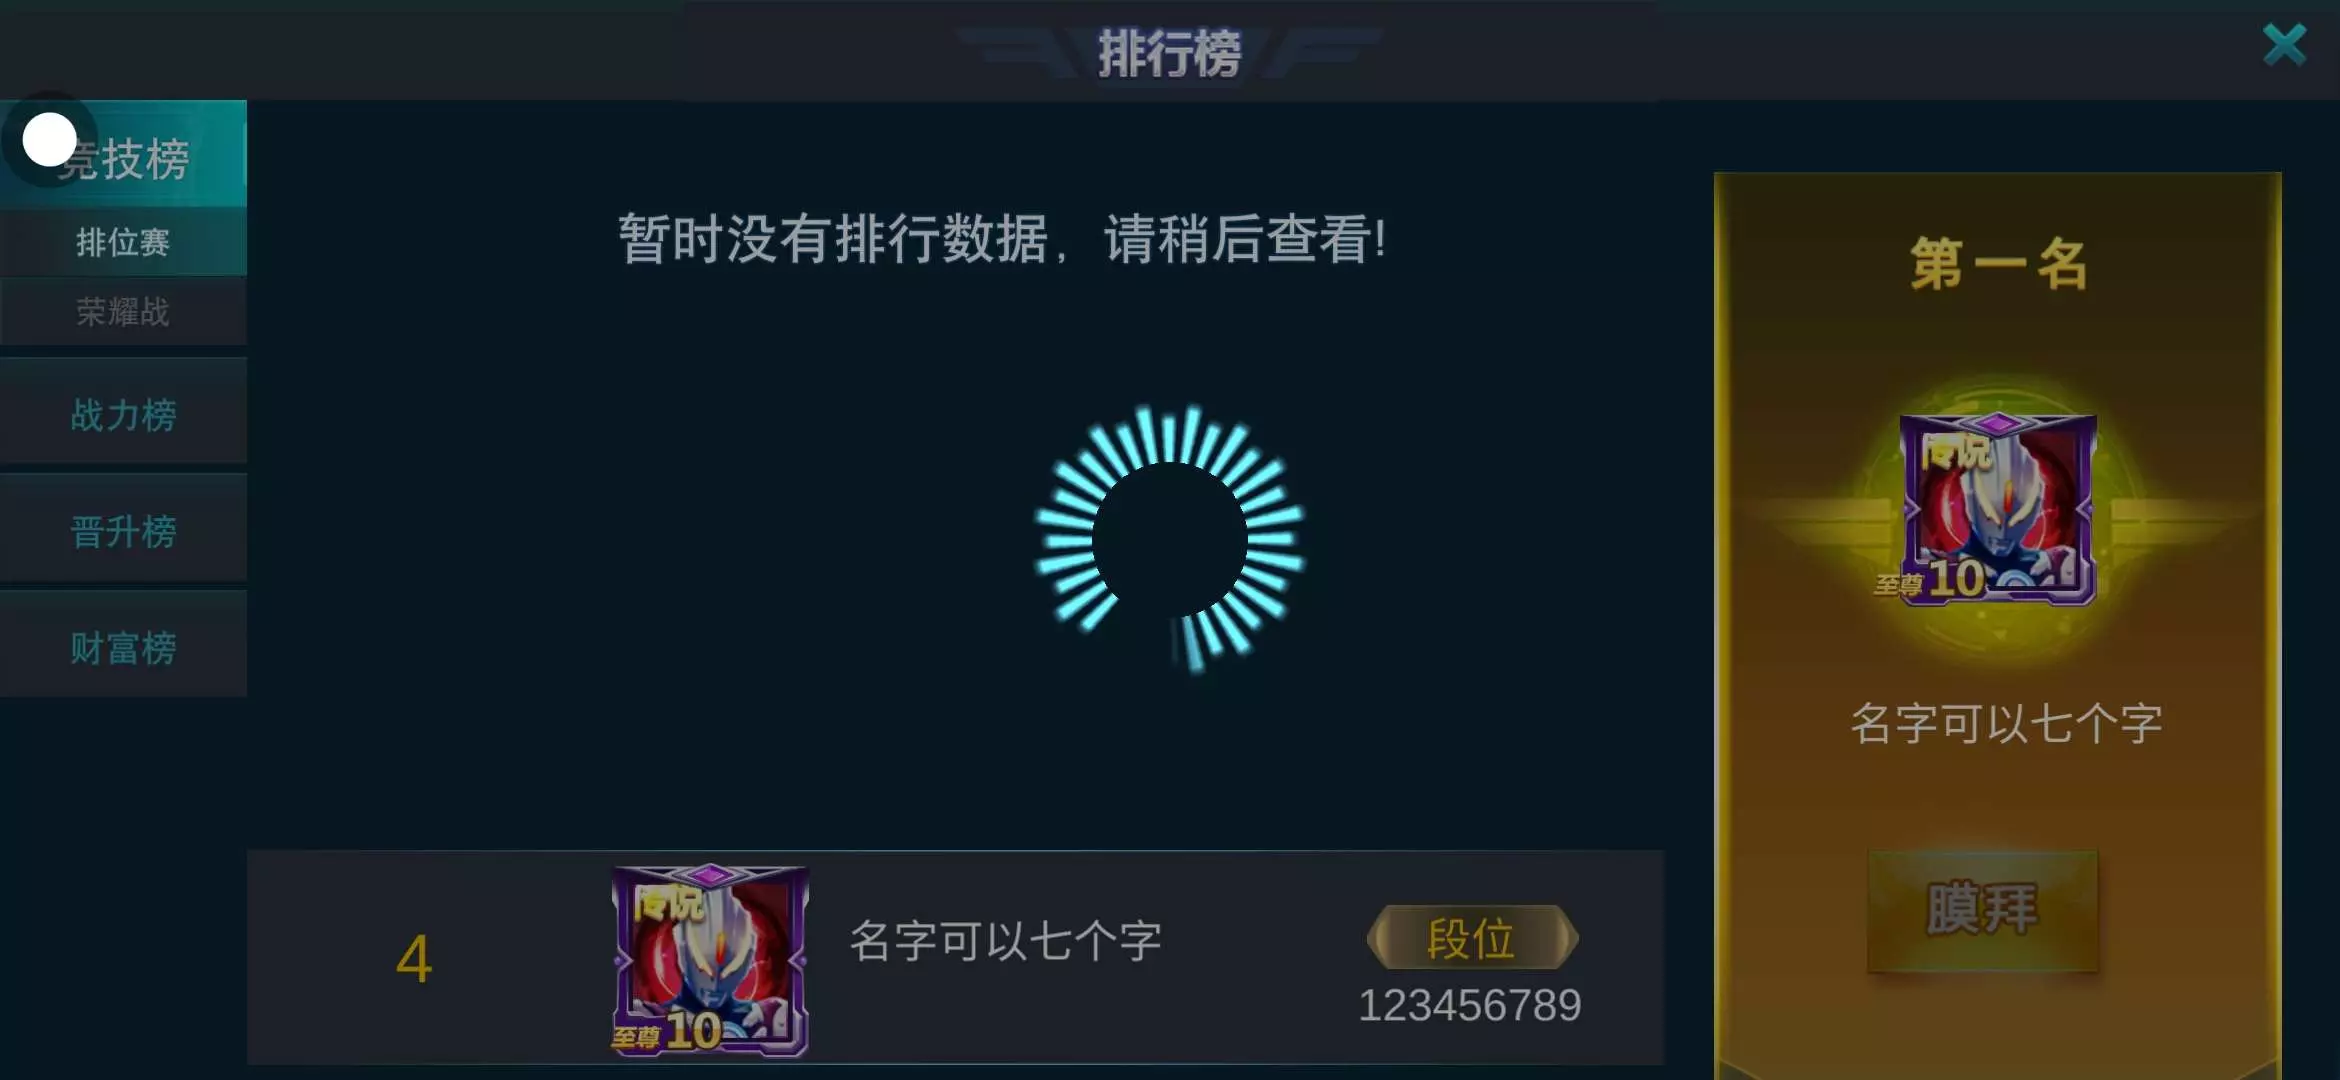Click the 第一名 title banner

point(1998,265)
